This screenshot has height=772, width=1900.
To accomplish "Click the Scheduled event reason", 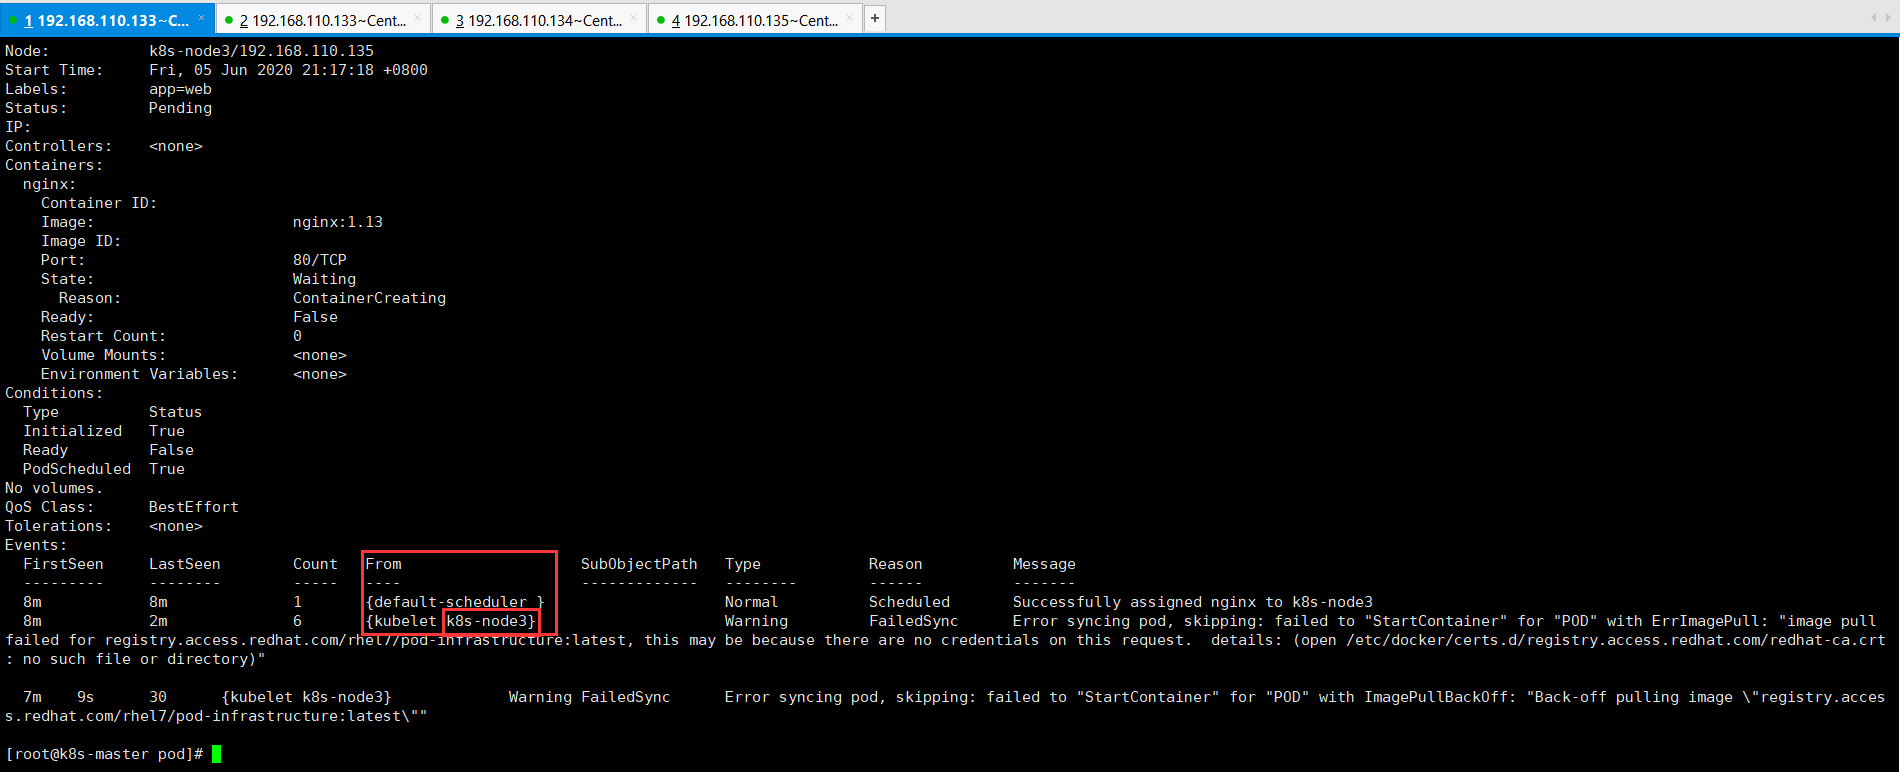I will [x=909, y=602].
